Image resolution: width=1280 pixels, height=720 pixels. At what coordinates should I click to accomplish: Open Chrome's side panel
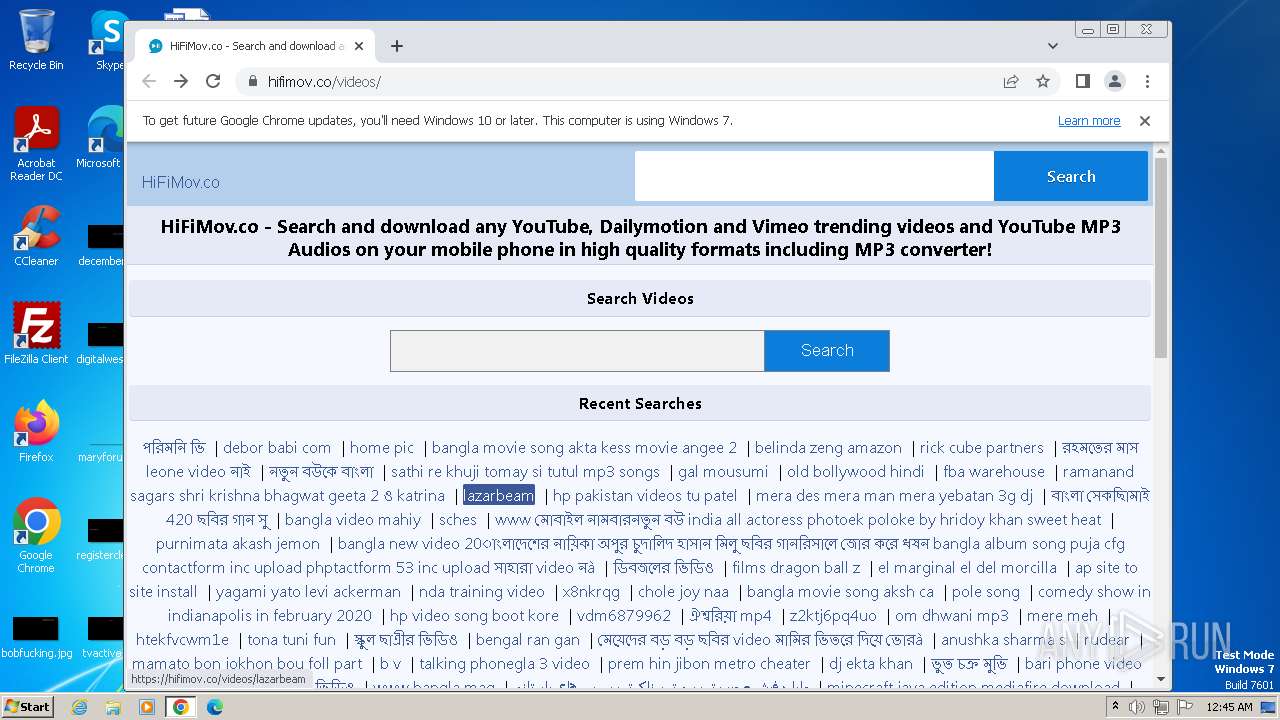1083,81
